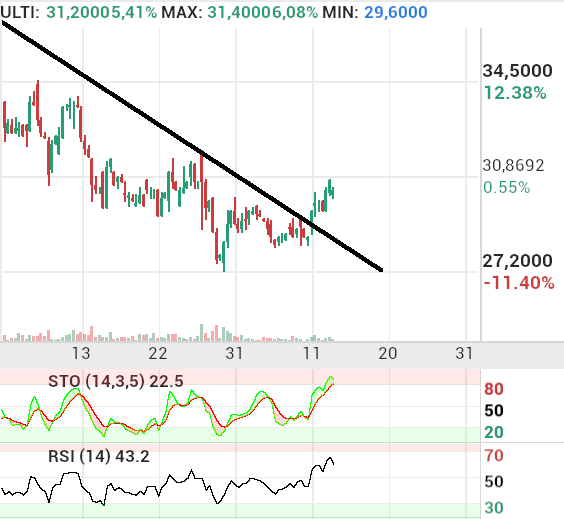Image resolution: width=564 pixels, height=519 pixels.
Task: Click the date label 11 on time axis
Action: [x=311, y=354]
